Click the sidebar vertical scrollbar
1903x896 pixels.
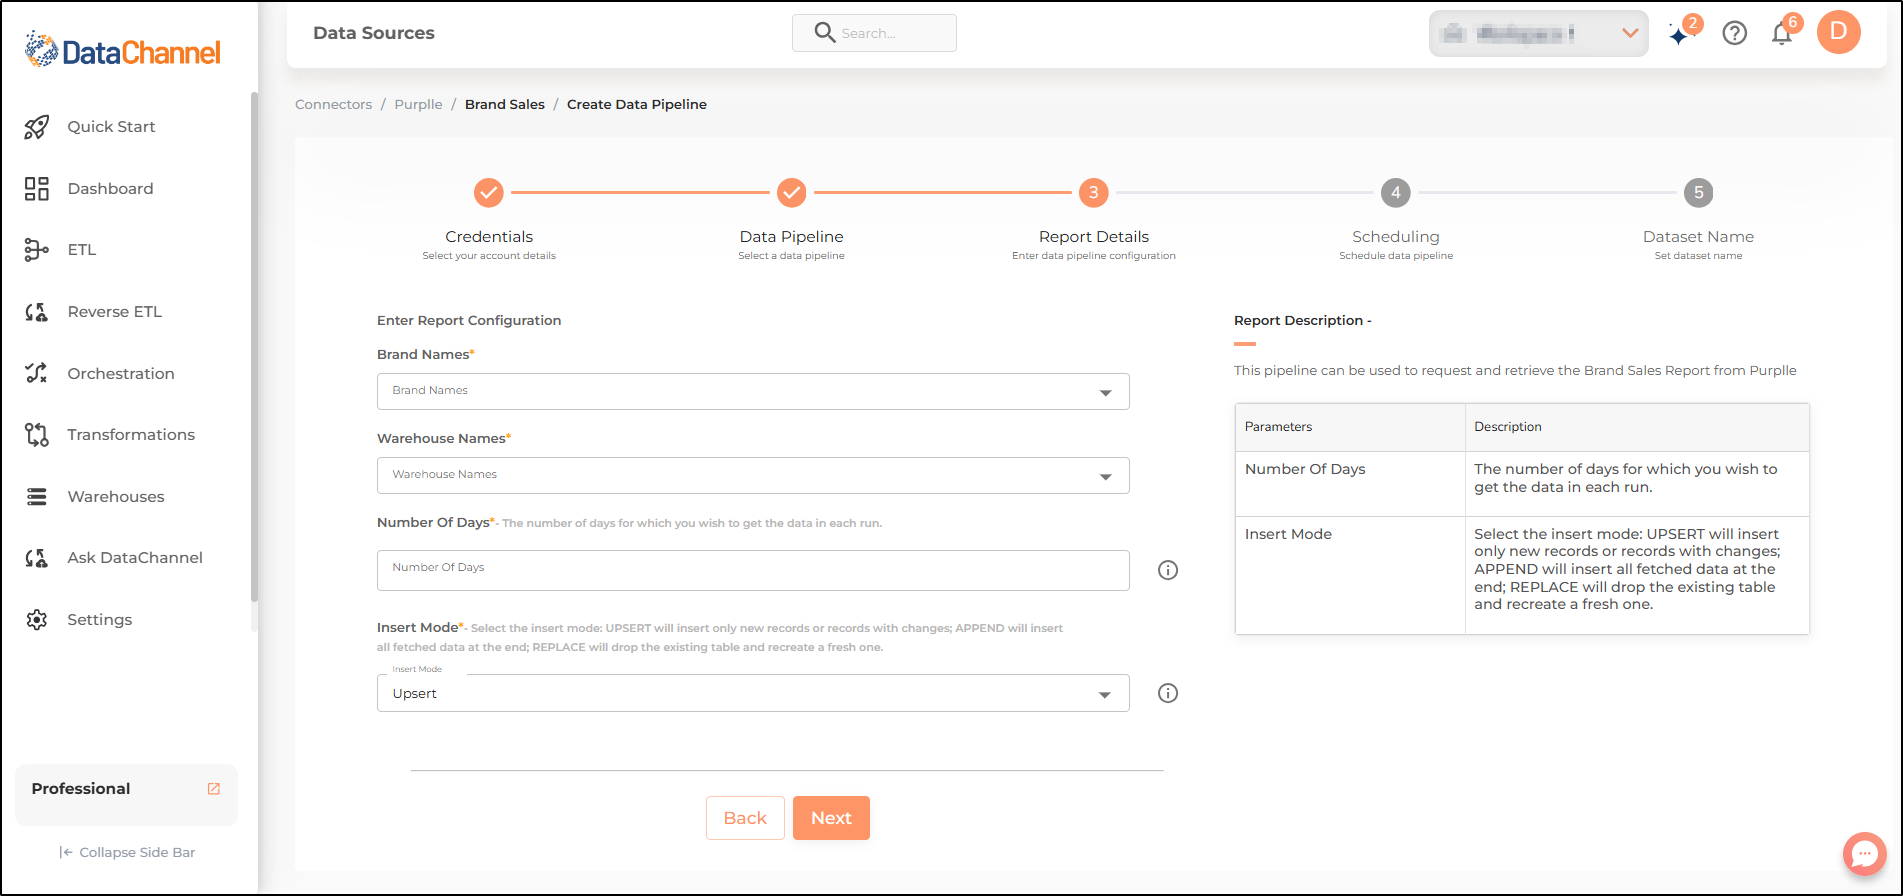coord(254,346)
